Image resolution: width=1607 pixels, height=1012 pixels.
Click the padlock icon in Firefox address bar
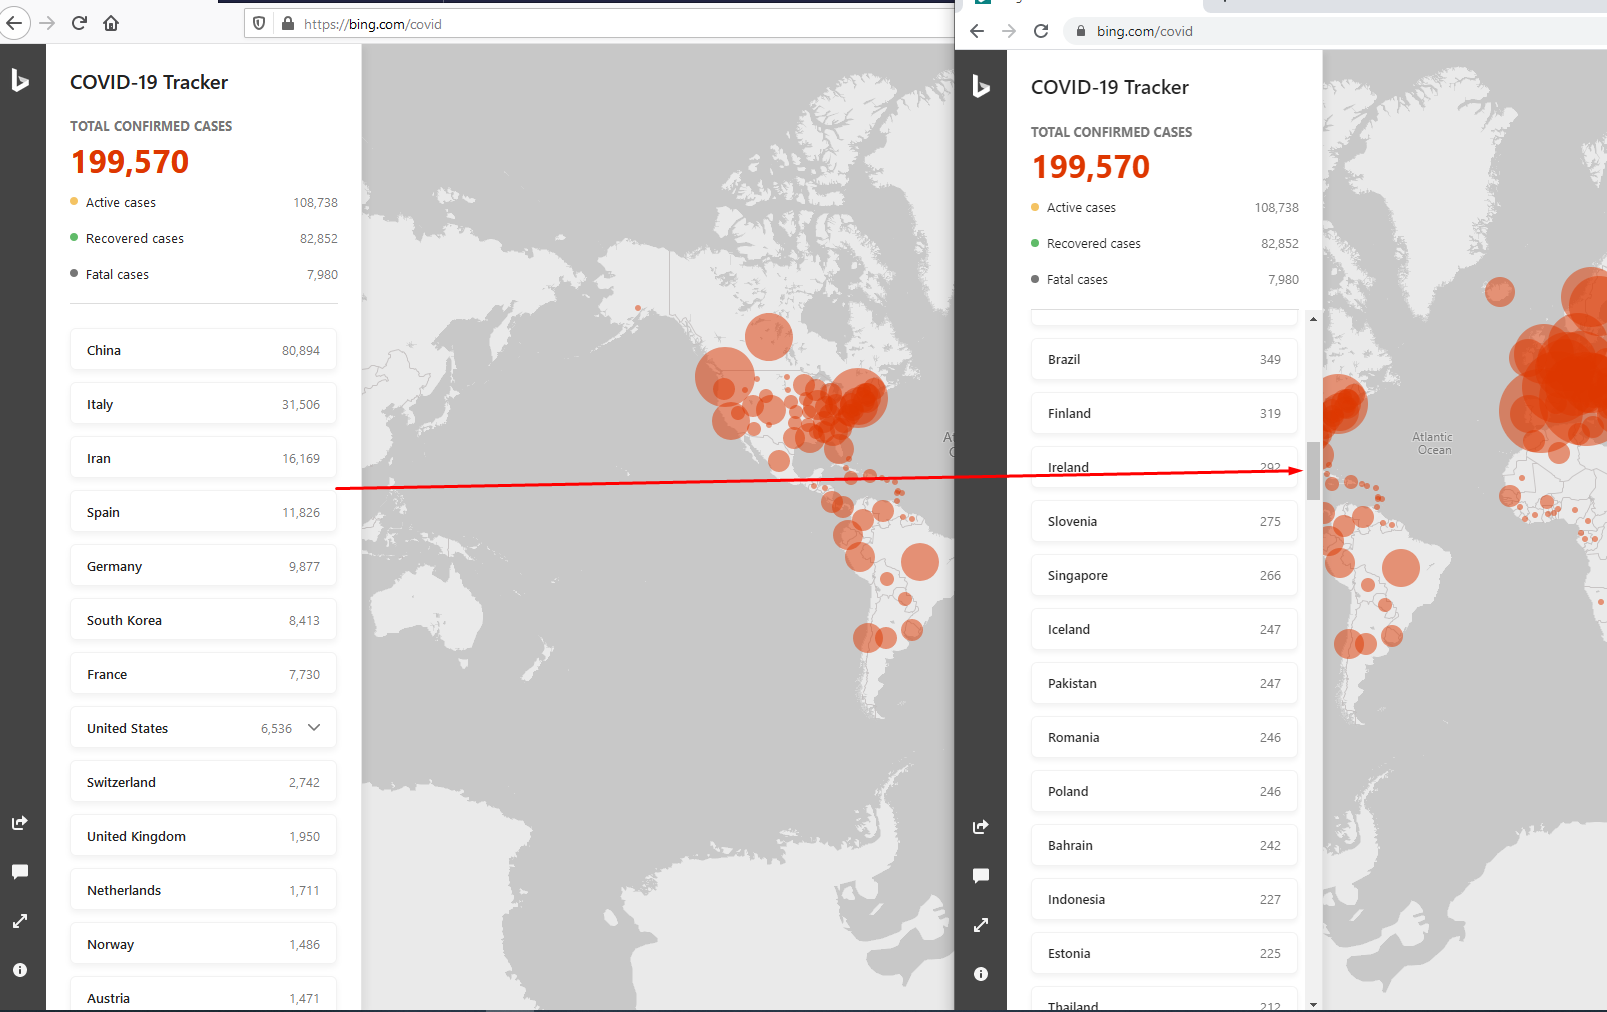point(288,24)
